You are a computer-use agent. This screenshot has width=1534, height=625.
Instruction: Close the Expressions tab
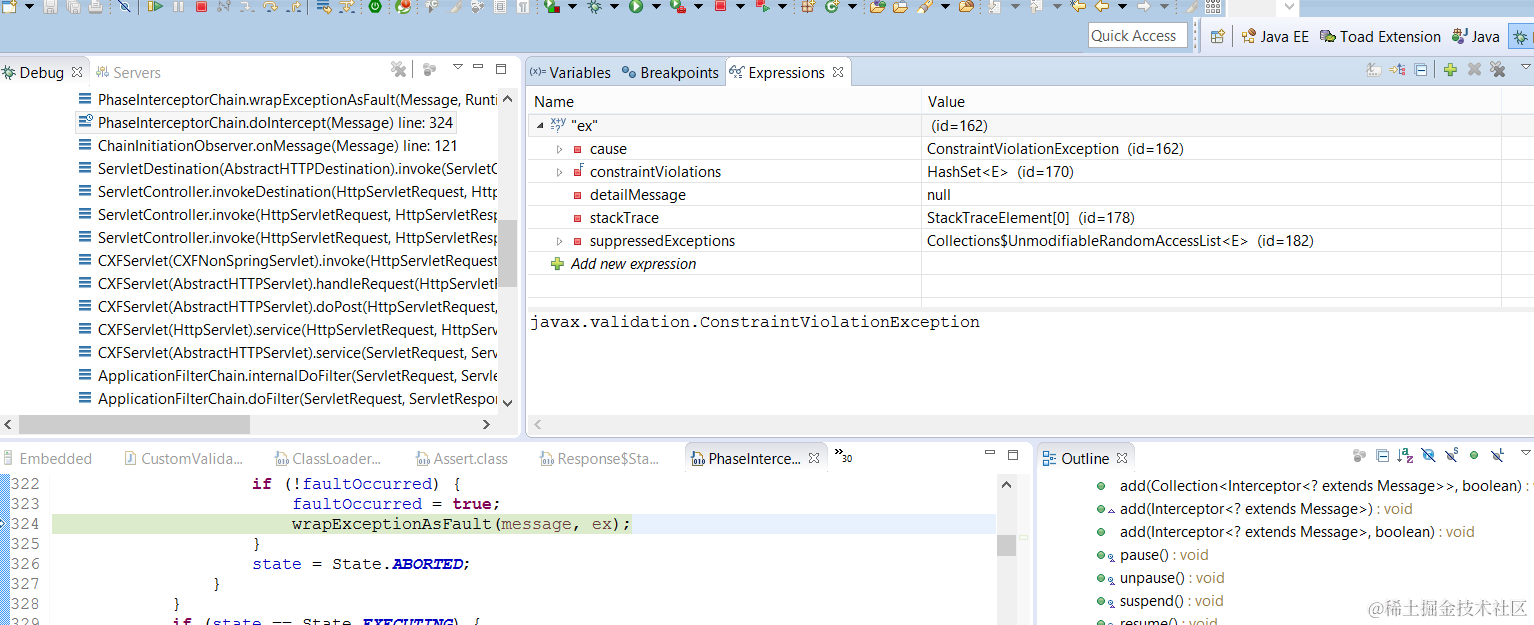pyautogui.click(x=838, y=72)
